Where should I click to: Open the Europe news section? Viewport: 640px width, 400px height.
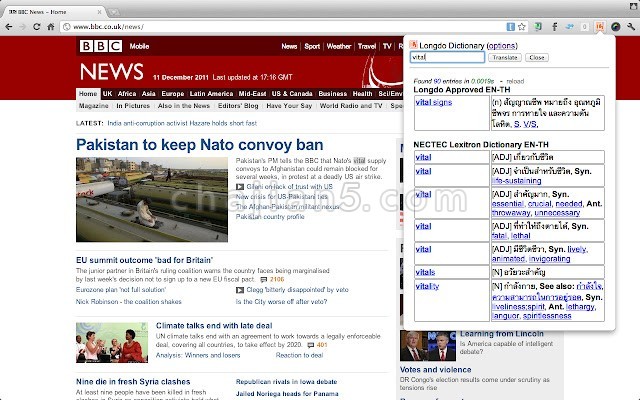tap(173, 94)
